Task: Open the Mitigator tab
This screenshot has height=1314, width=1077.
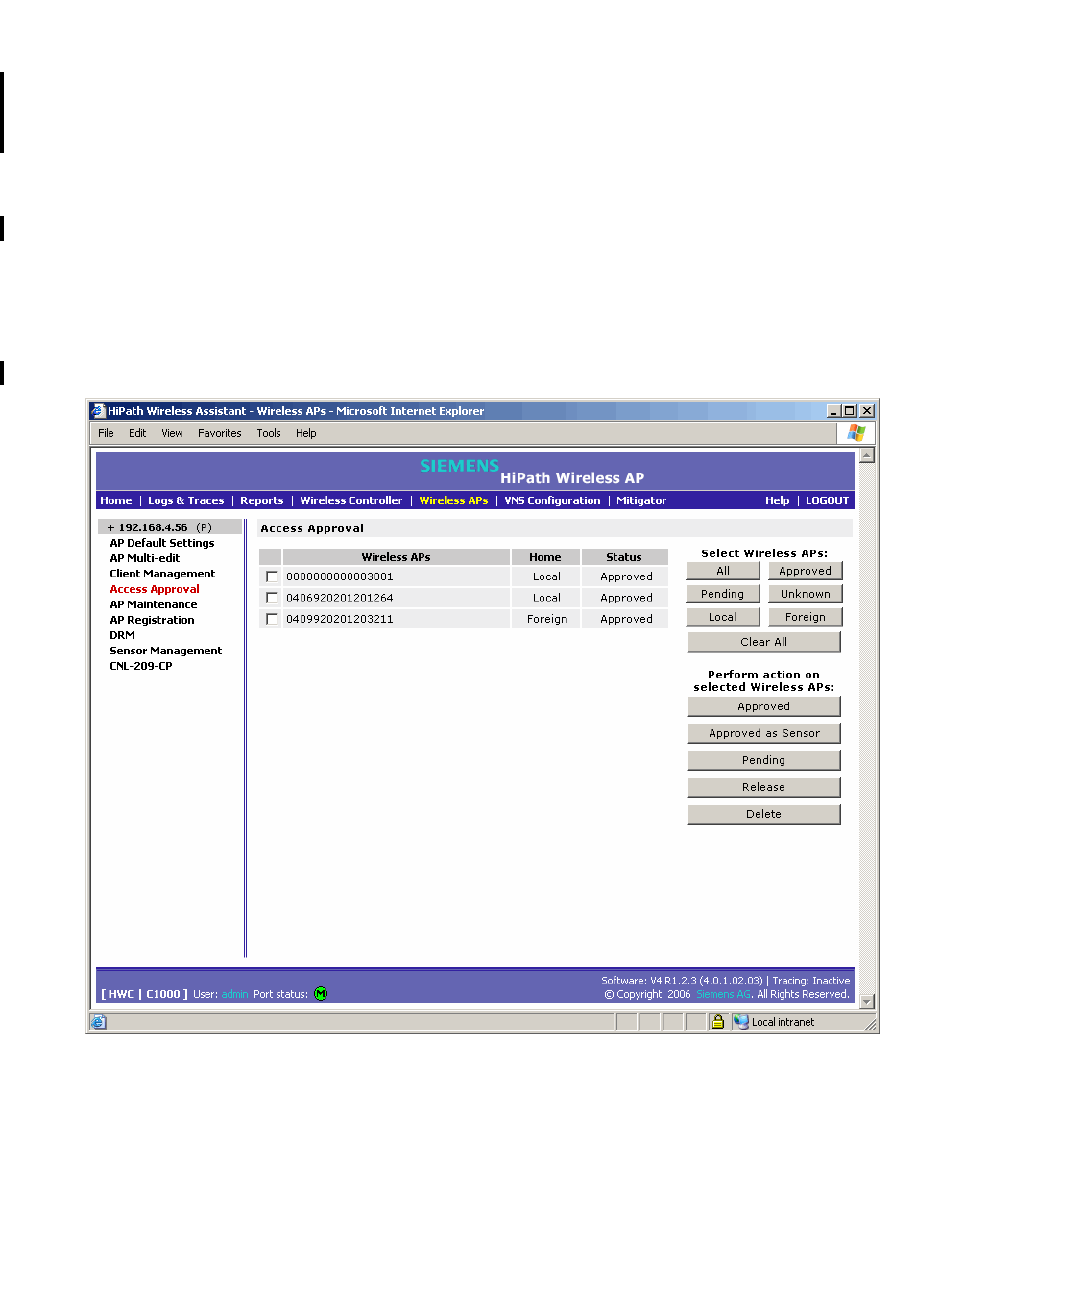Action: point(641,501)
